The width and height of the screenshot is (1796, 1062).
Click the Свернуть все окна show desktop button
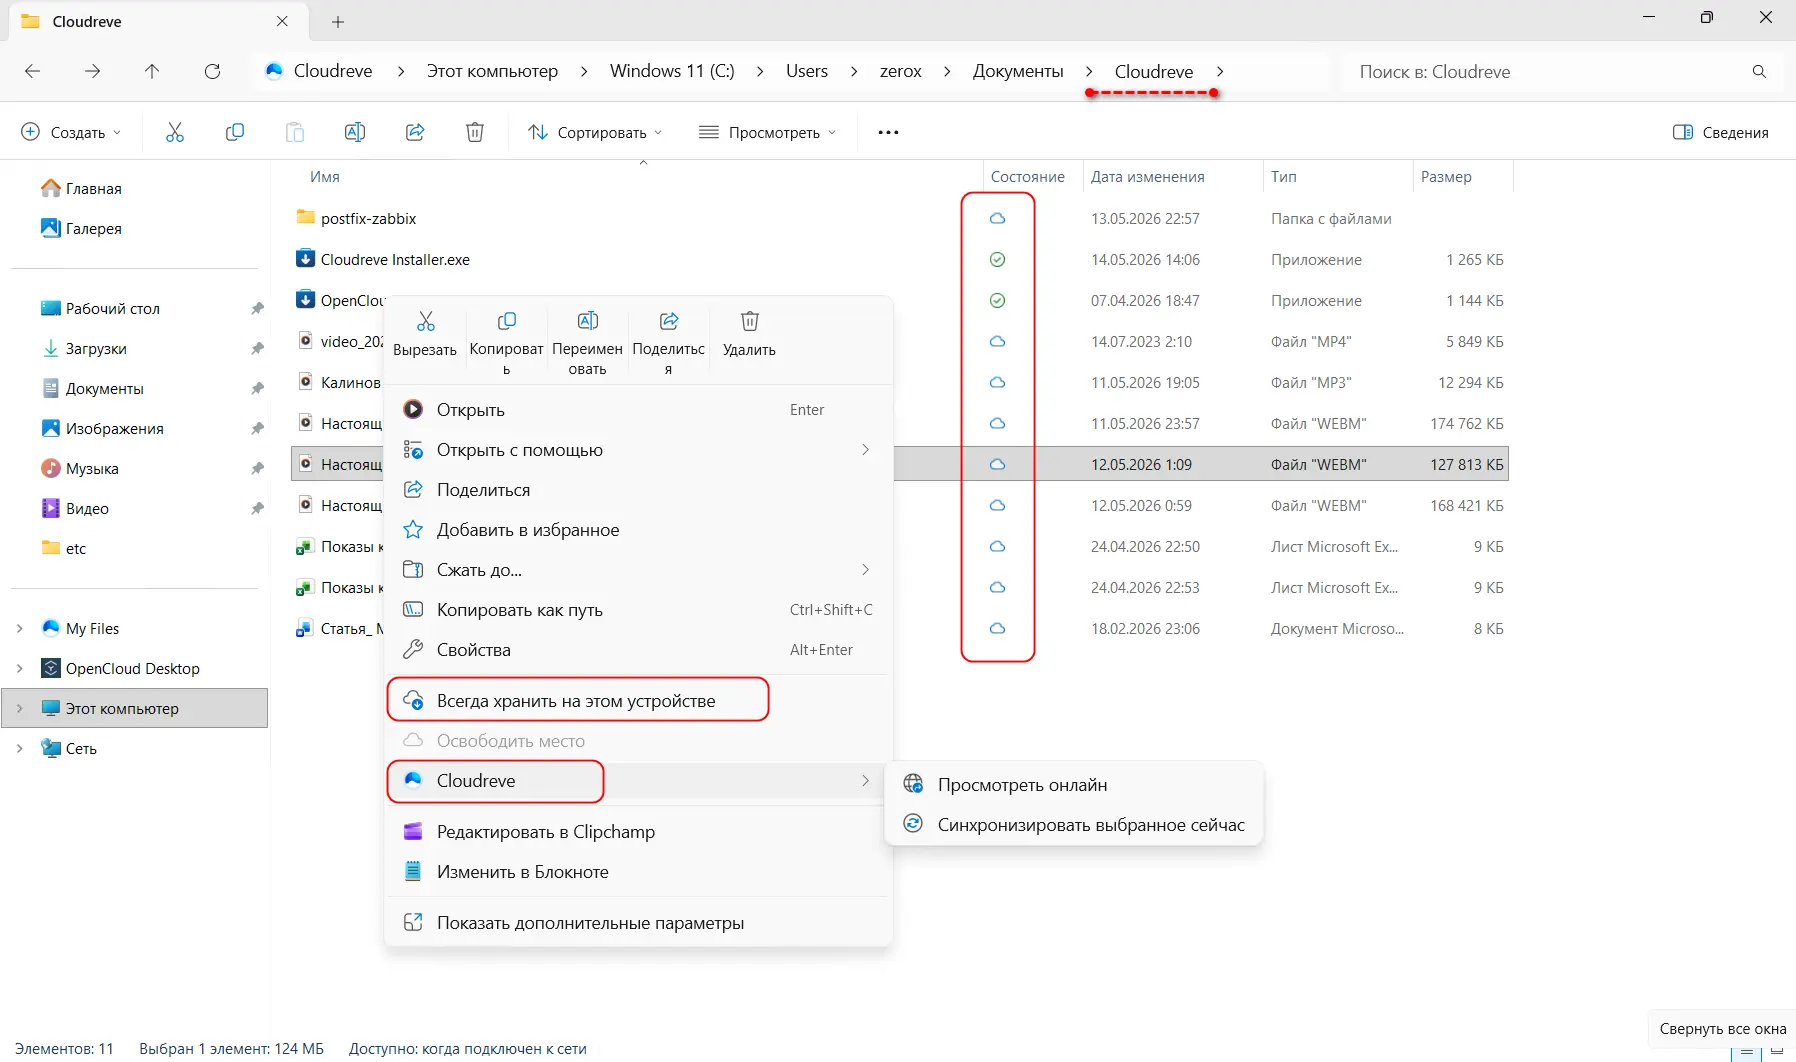pyautogui.click(x=1722, y=1029)
